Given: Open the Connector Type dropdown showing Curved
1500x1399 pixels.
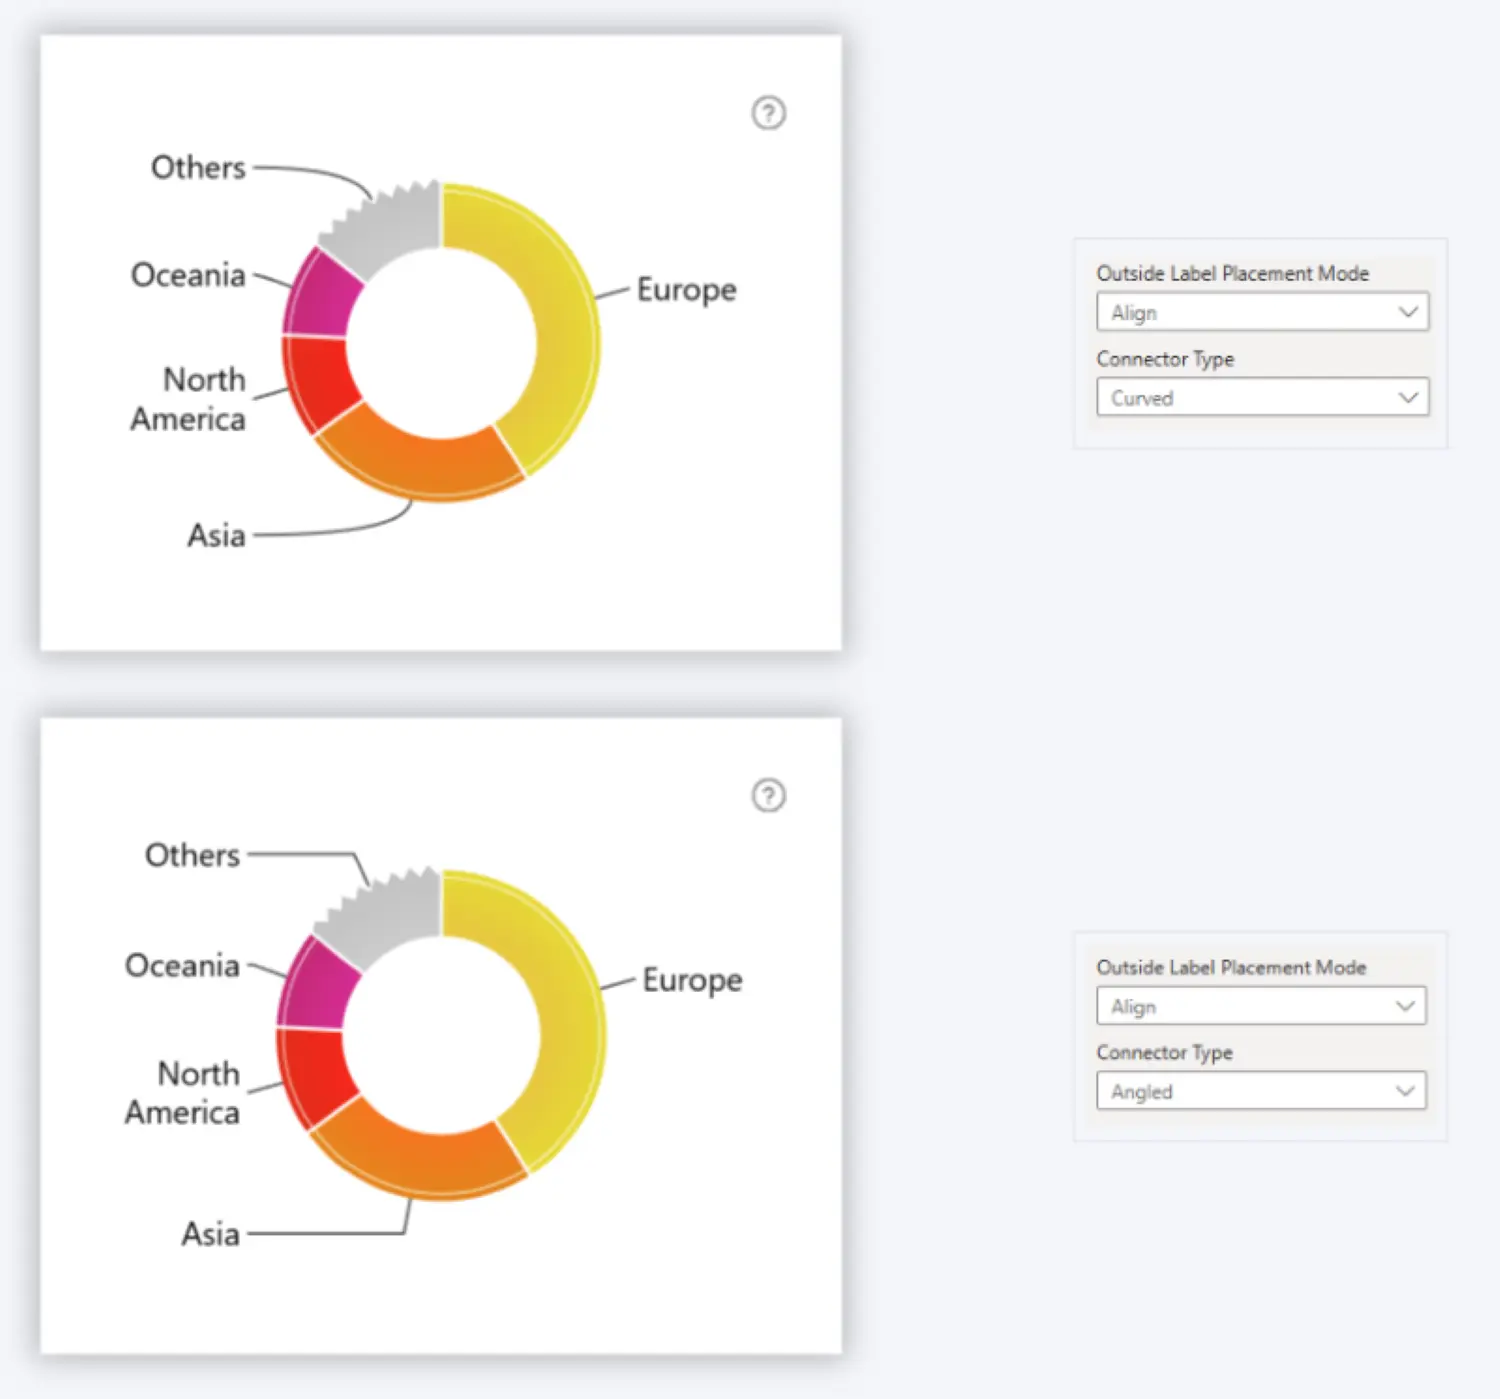Looking at the screenshot, I should tap(1262, 397).
